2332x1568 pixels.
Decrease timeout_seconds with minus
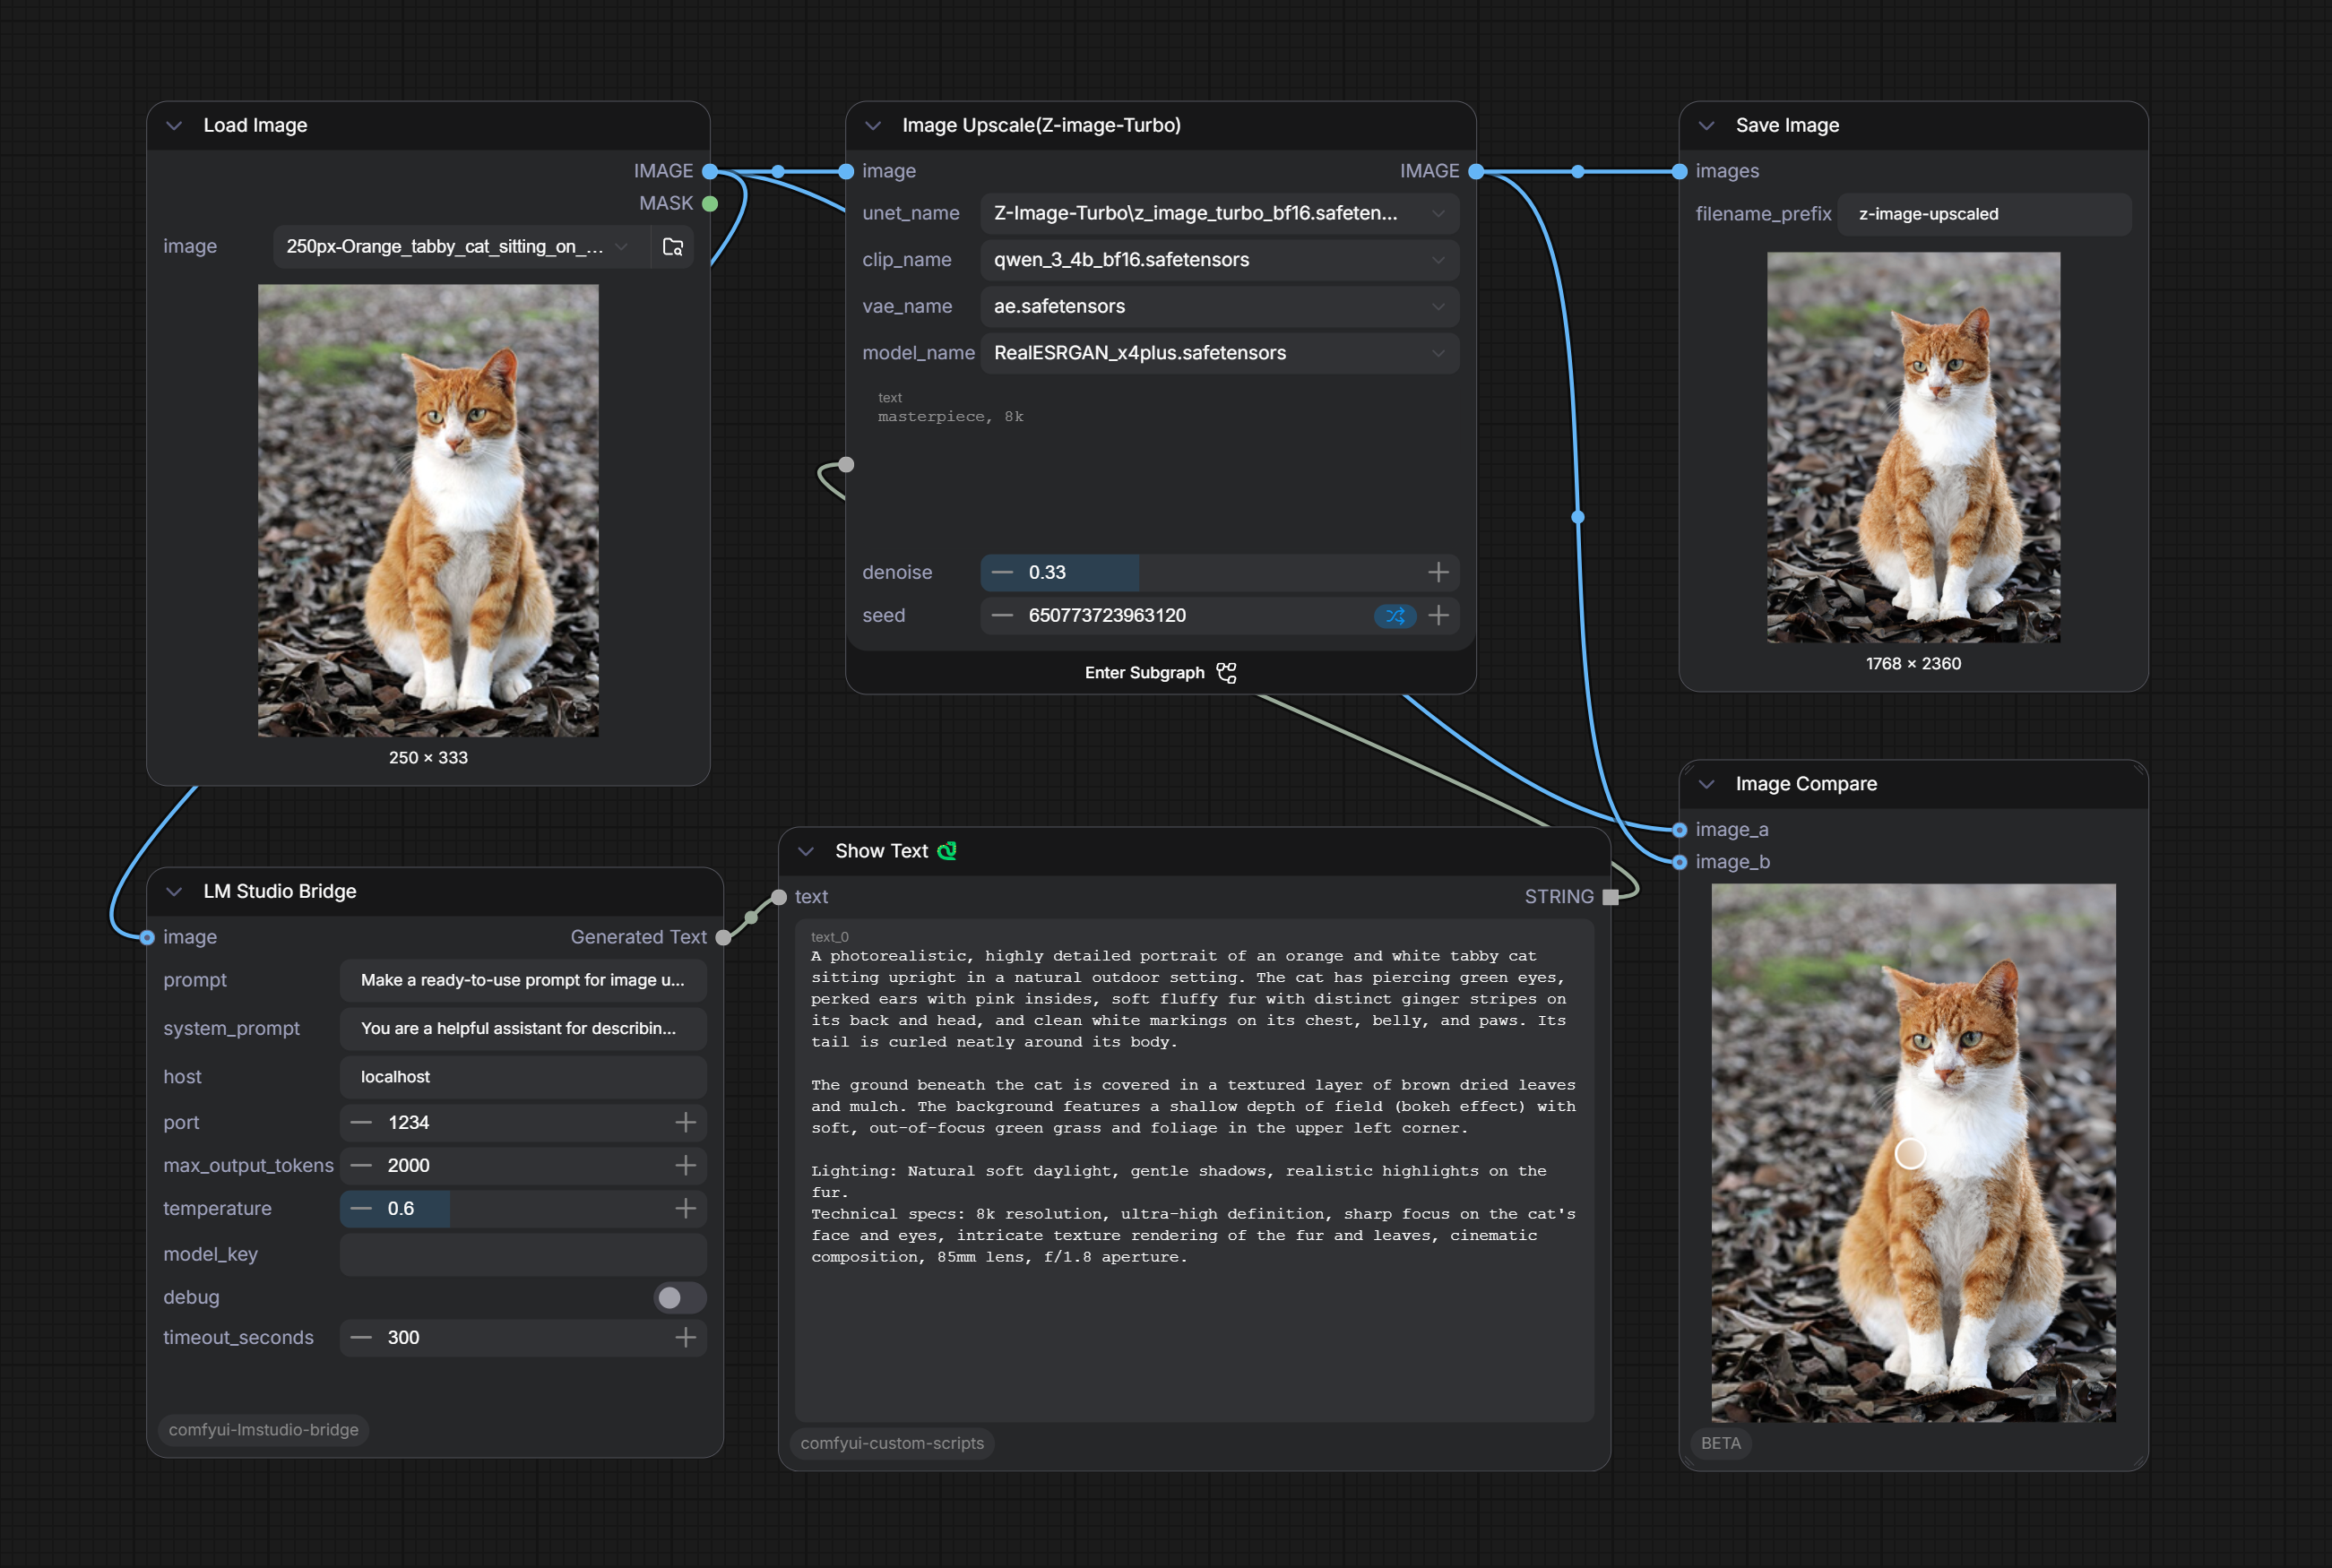[x=361, y=1338]
